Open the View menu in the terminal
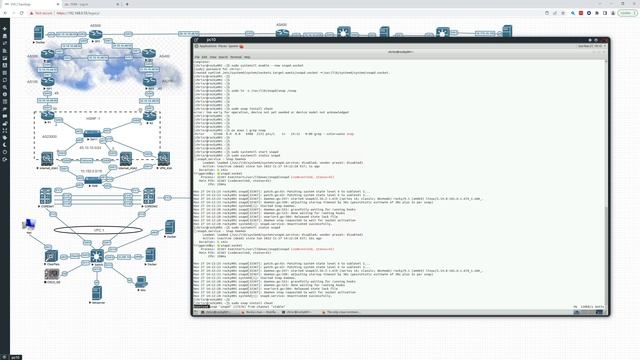 tap(213, 57)
